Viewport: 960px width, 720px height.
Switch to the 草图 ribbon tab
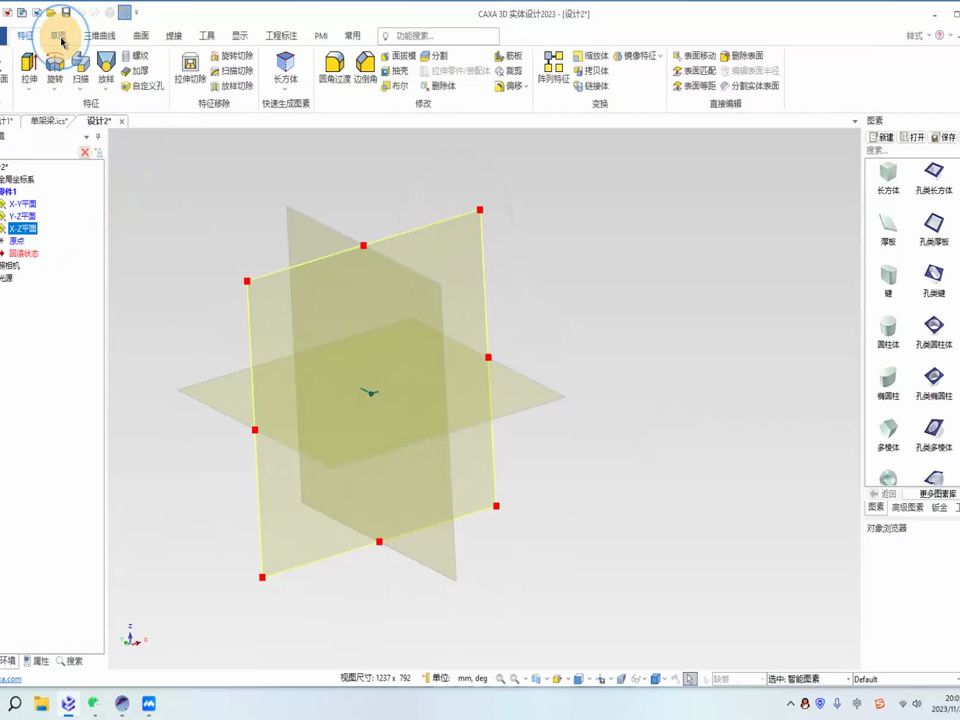tap(58, 35)
